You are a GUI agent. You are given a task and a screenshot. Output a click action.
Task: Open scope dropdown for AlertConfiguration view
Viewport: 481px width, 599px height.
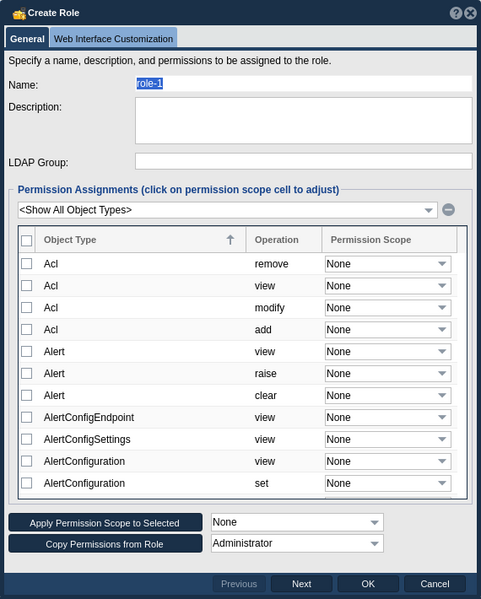(x=388, y=461)
